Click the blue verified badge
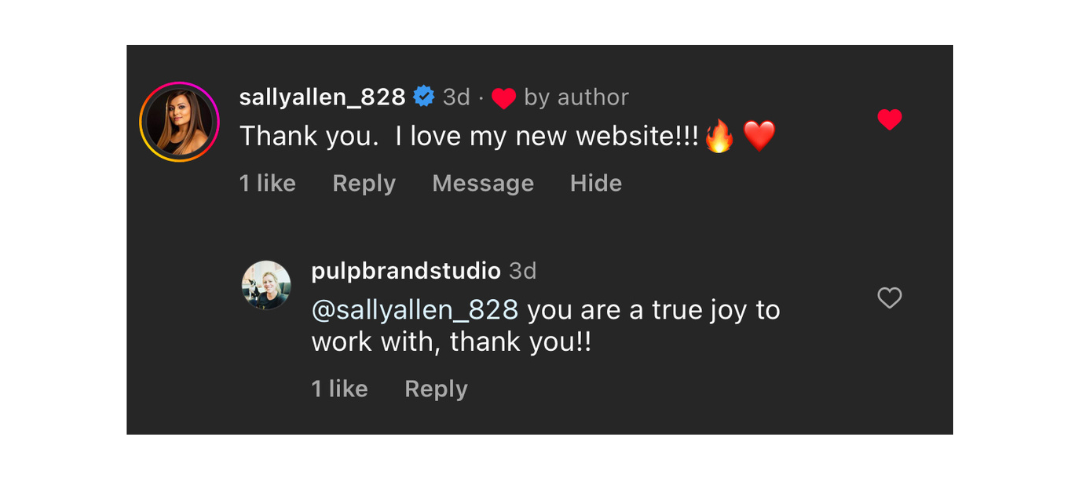This screenshot has width=1080, height=480. tap(424, 97)
